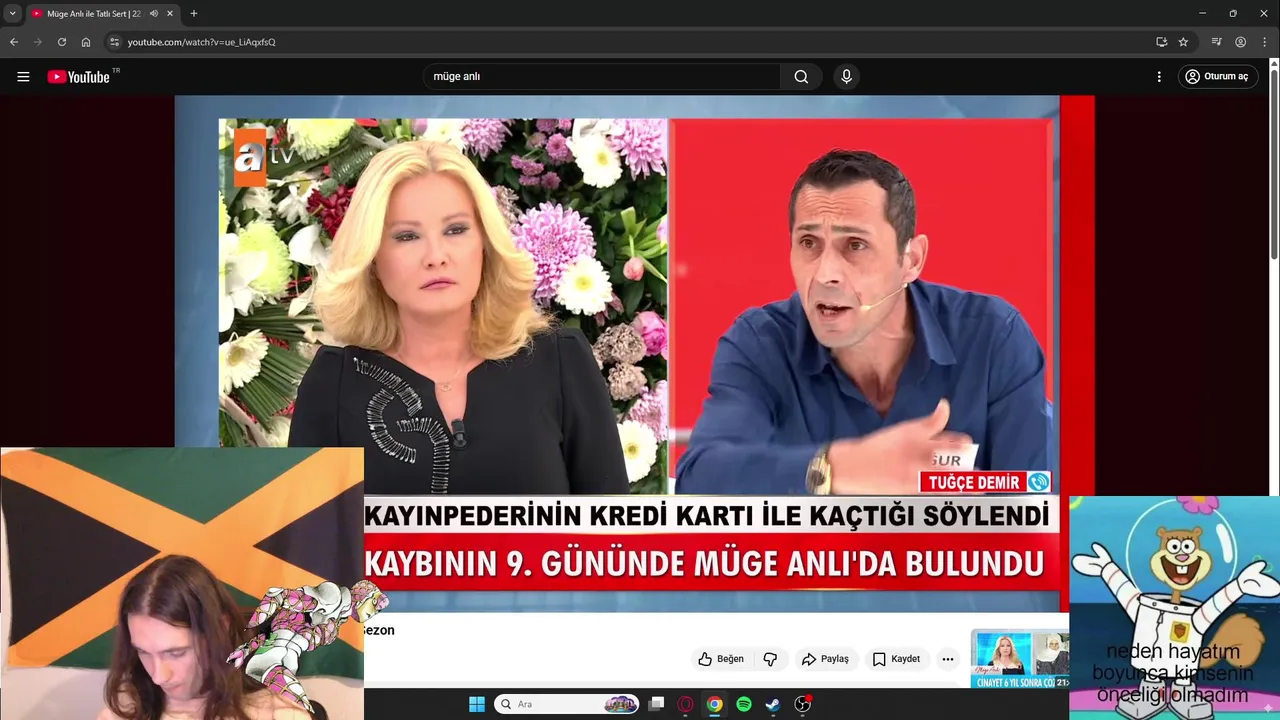This screenshot has height=720, width=1280.
Task: Open the YouTube hamburger guide menu
Action: [23, 77]
